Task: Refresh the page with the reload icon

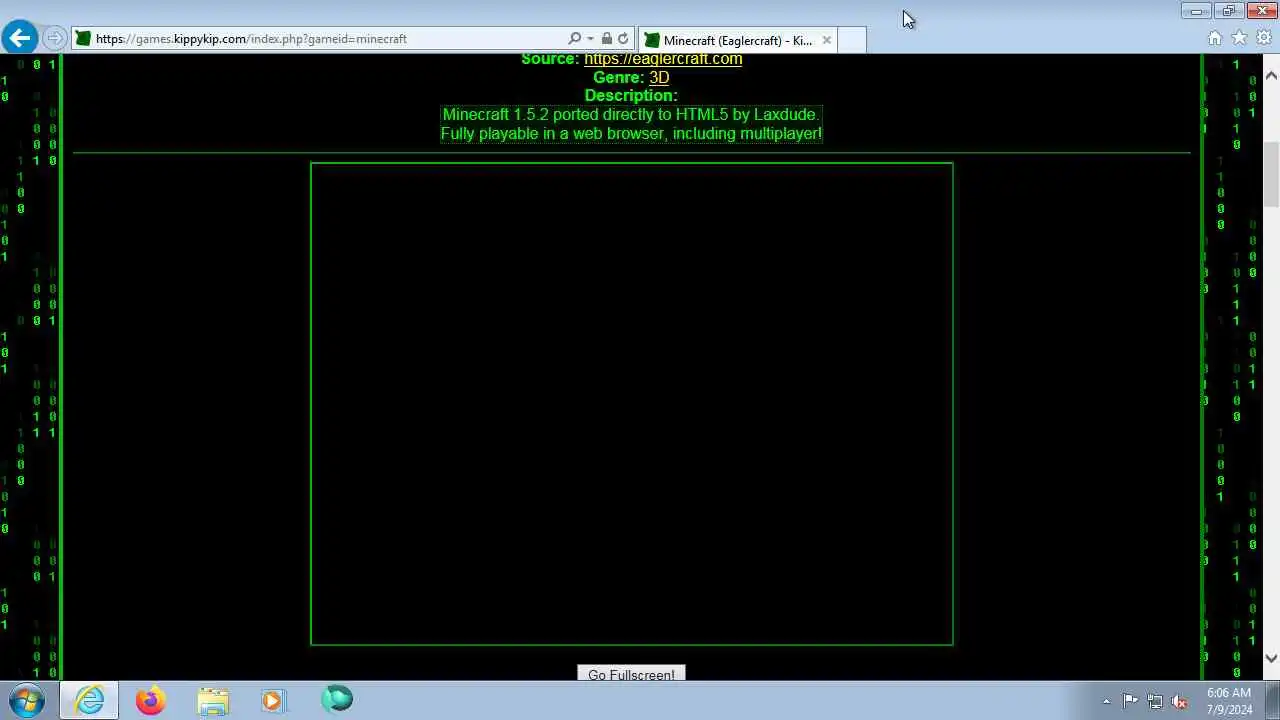Action: coord(623,39)
